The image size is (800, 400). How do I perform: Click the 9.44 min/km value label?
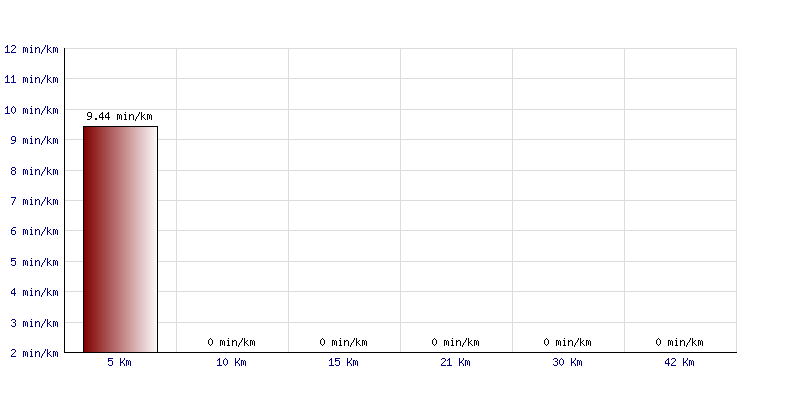coord(119,116)
